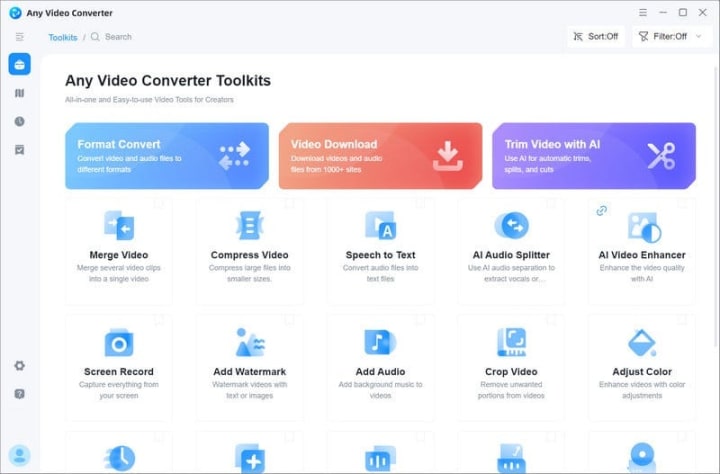Open the library books icon in the sidebar
Screen dimensions: 720x474
pyautogui.click(x=19, y=93)
